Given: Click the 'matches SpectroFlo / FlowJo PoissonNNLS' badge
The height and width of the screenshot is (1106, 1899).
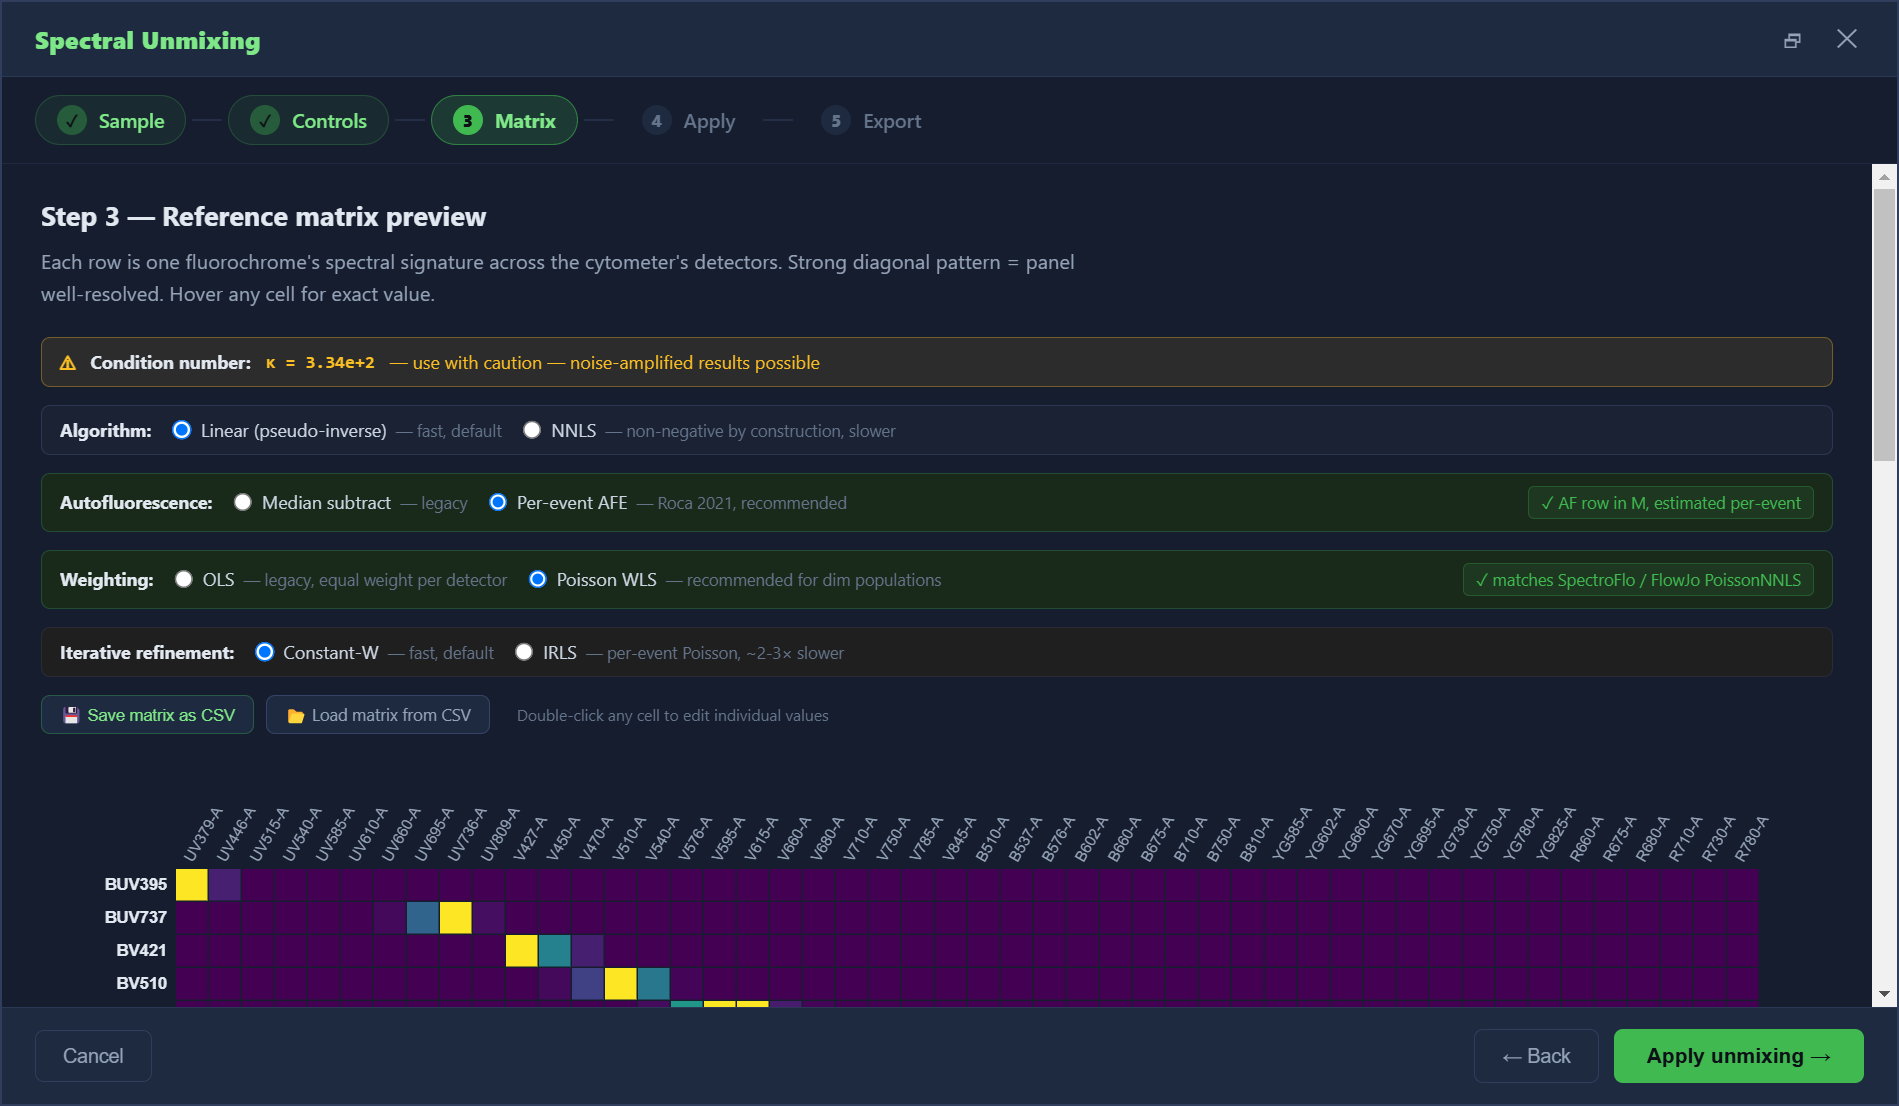Looking at the screenshot, I should (x=1638, y=580).
